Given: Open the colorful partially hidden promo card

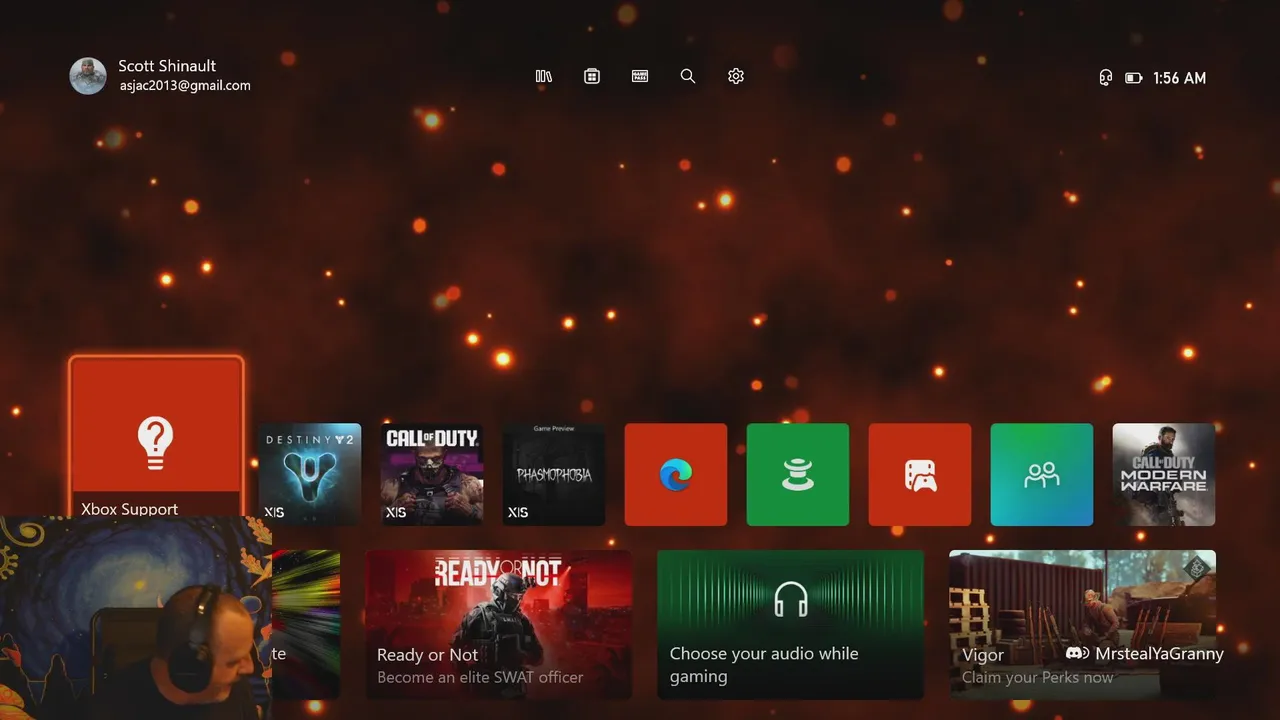Looking at the screenshot, I should (x=306, y=624).
